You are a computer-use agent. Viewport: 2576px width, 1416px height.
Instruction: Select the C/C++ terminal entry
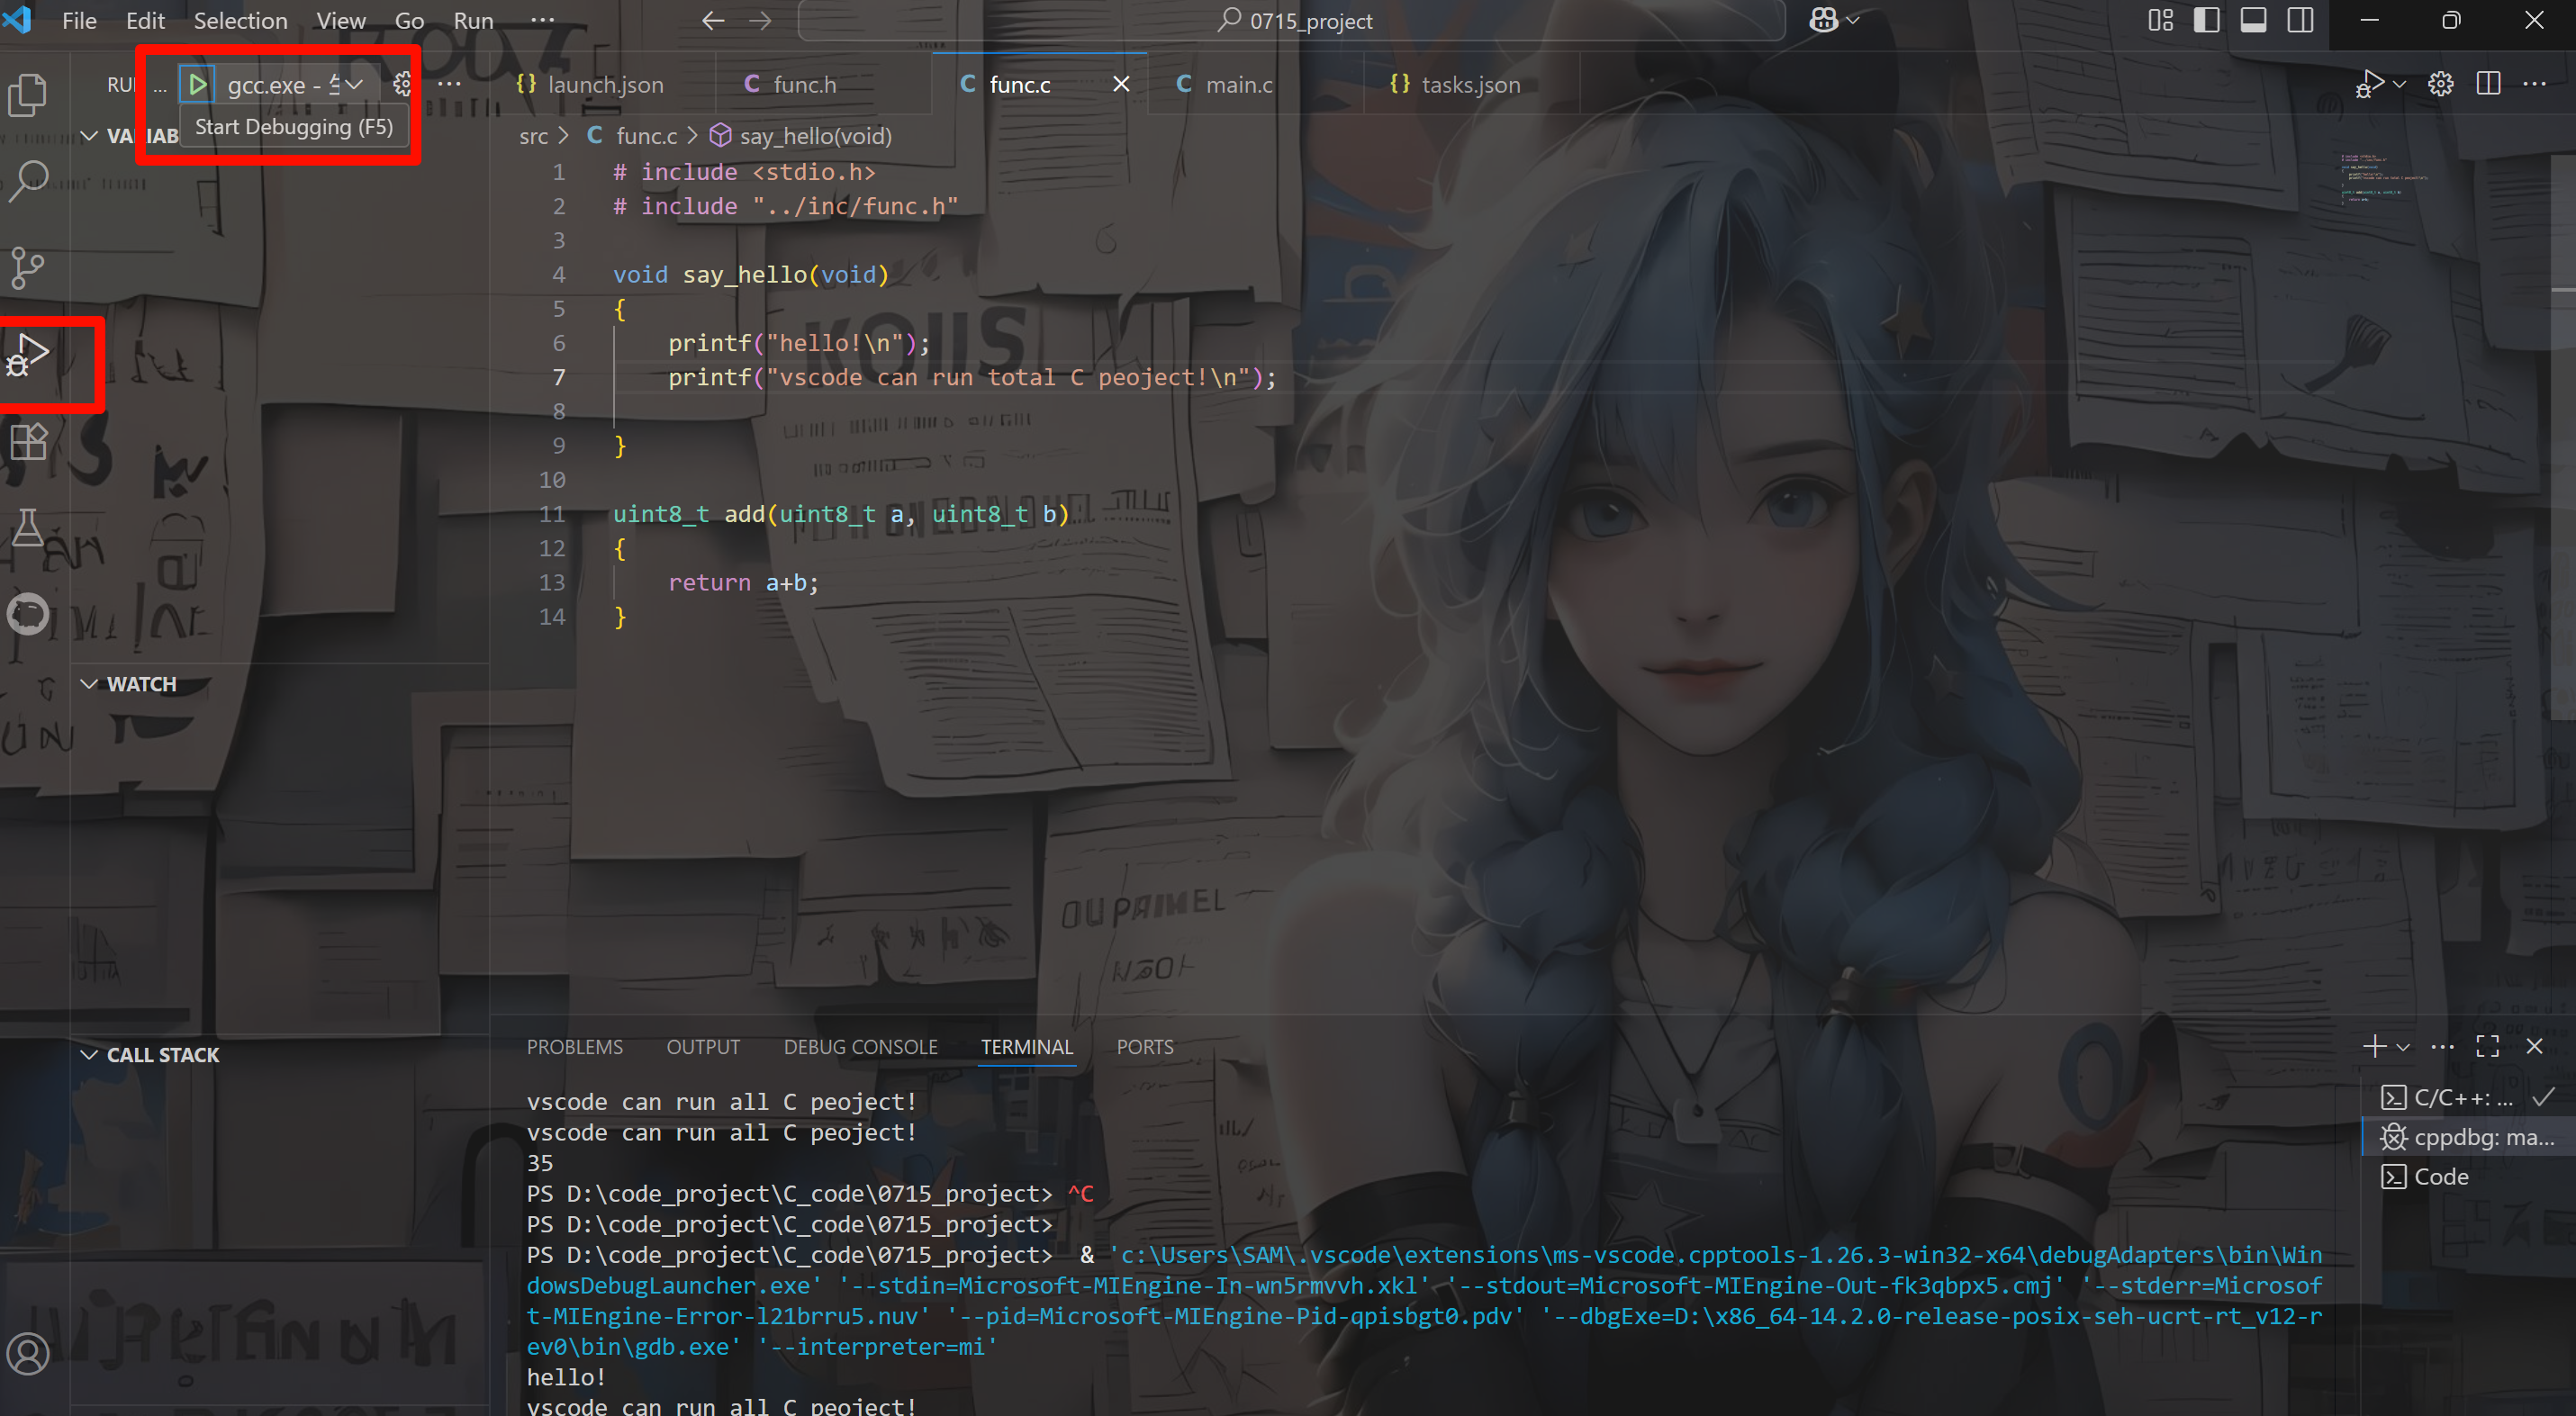(x=2466, y=1098)
